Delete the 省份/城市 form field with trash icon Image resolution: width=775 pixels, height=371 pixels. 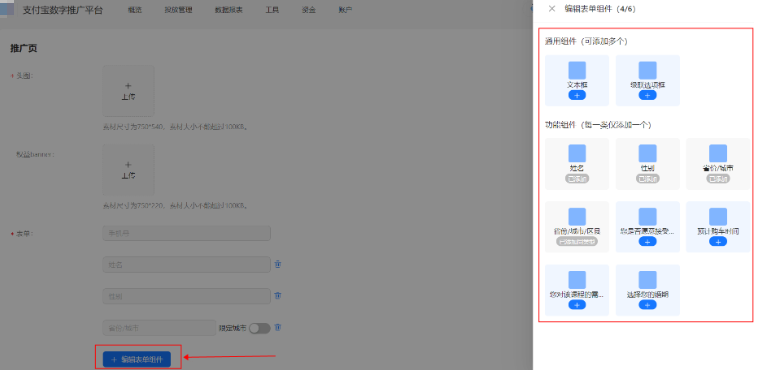278,327
